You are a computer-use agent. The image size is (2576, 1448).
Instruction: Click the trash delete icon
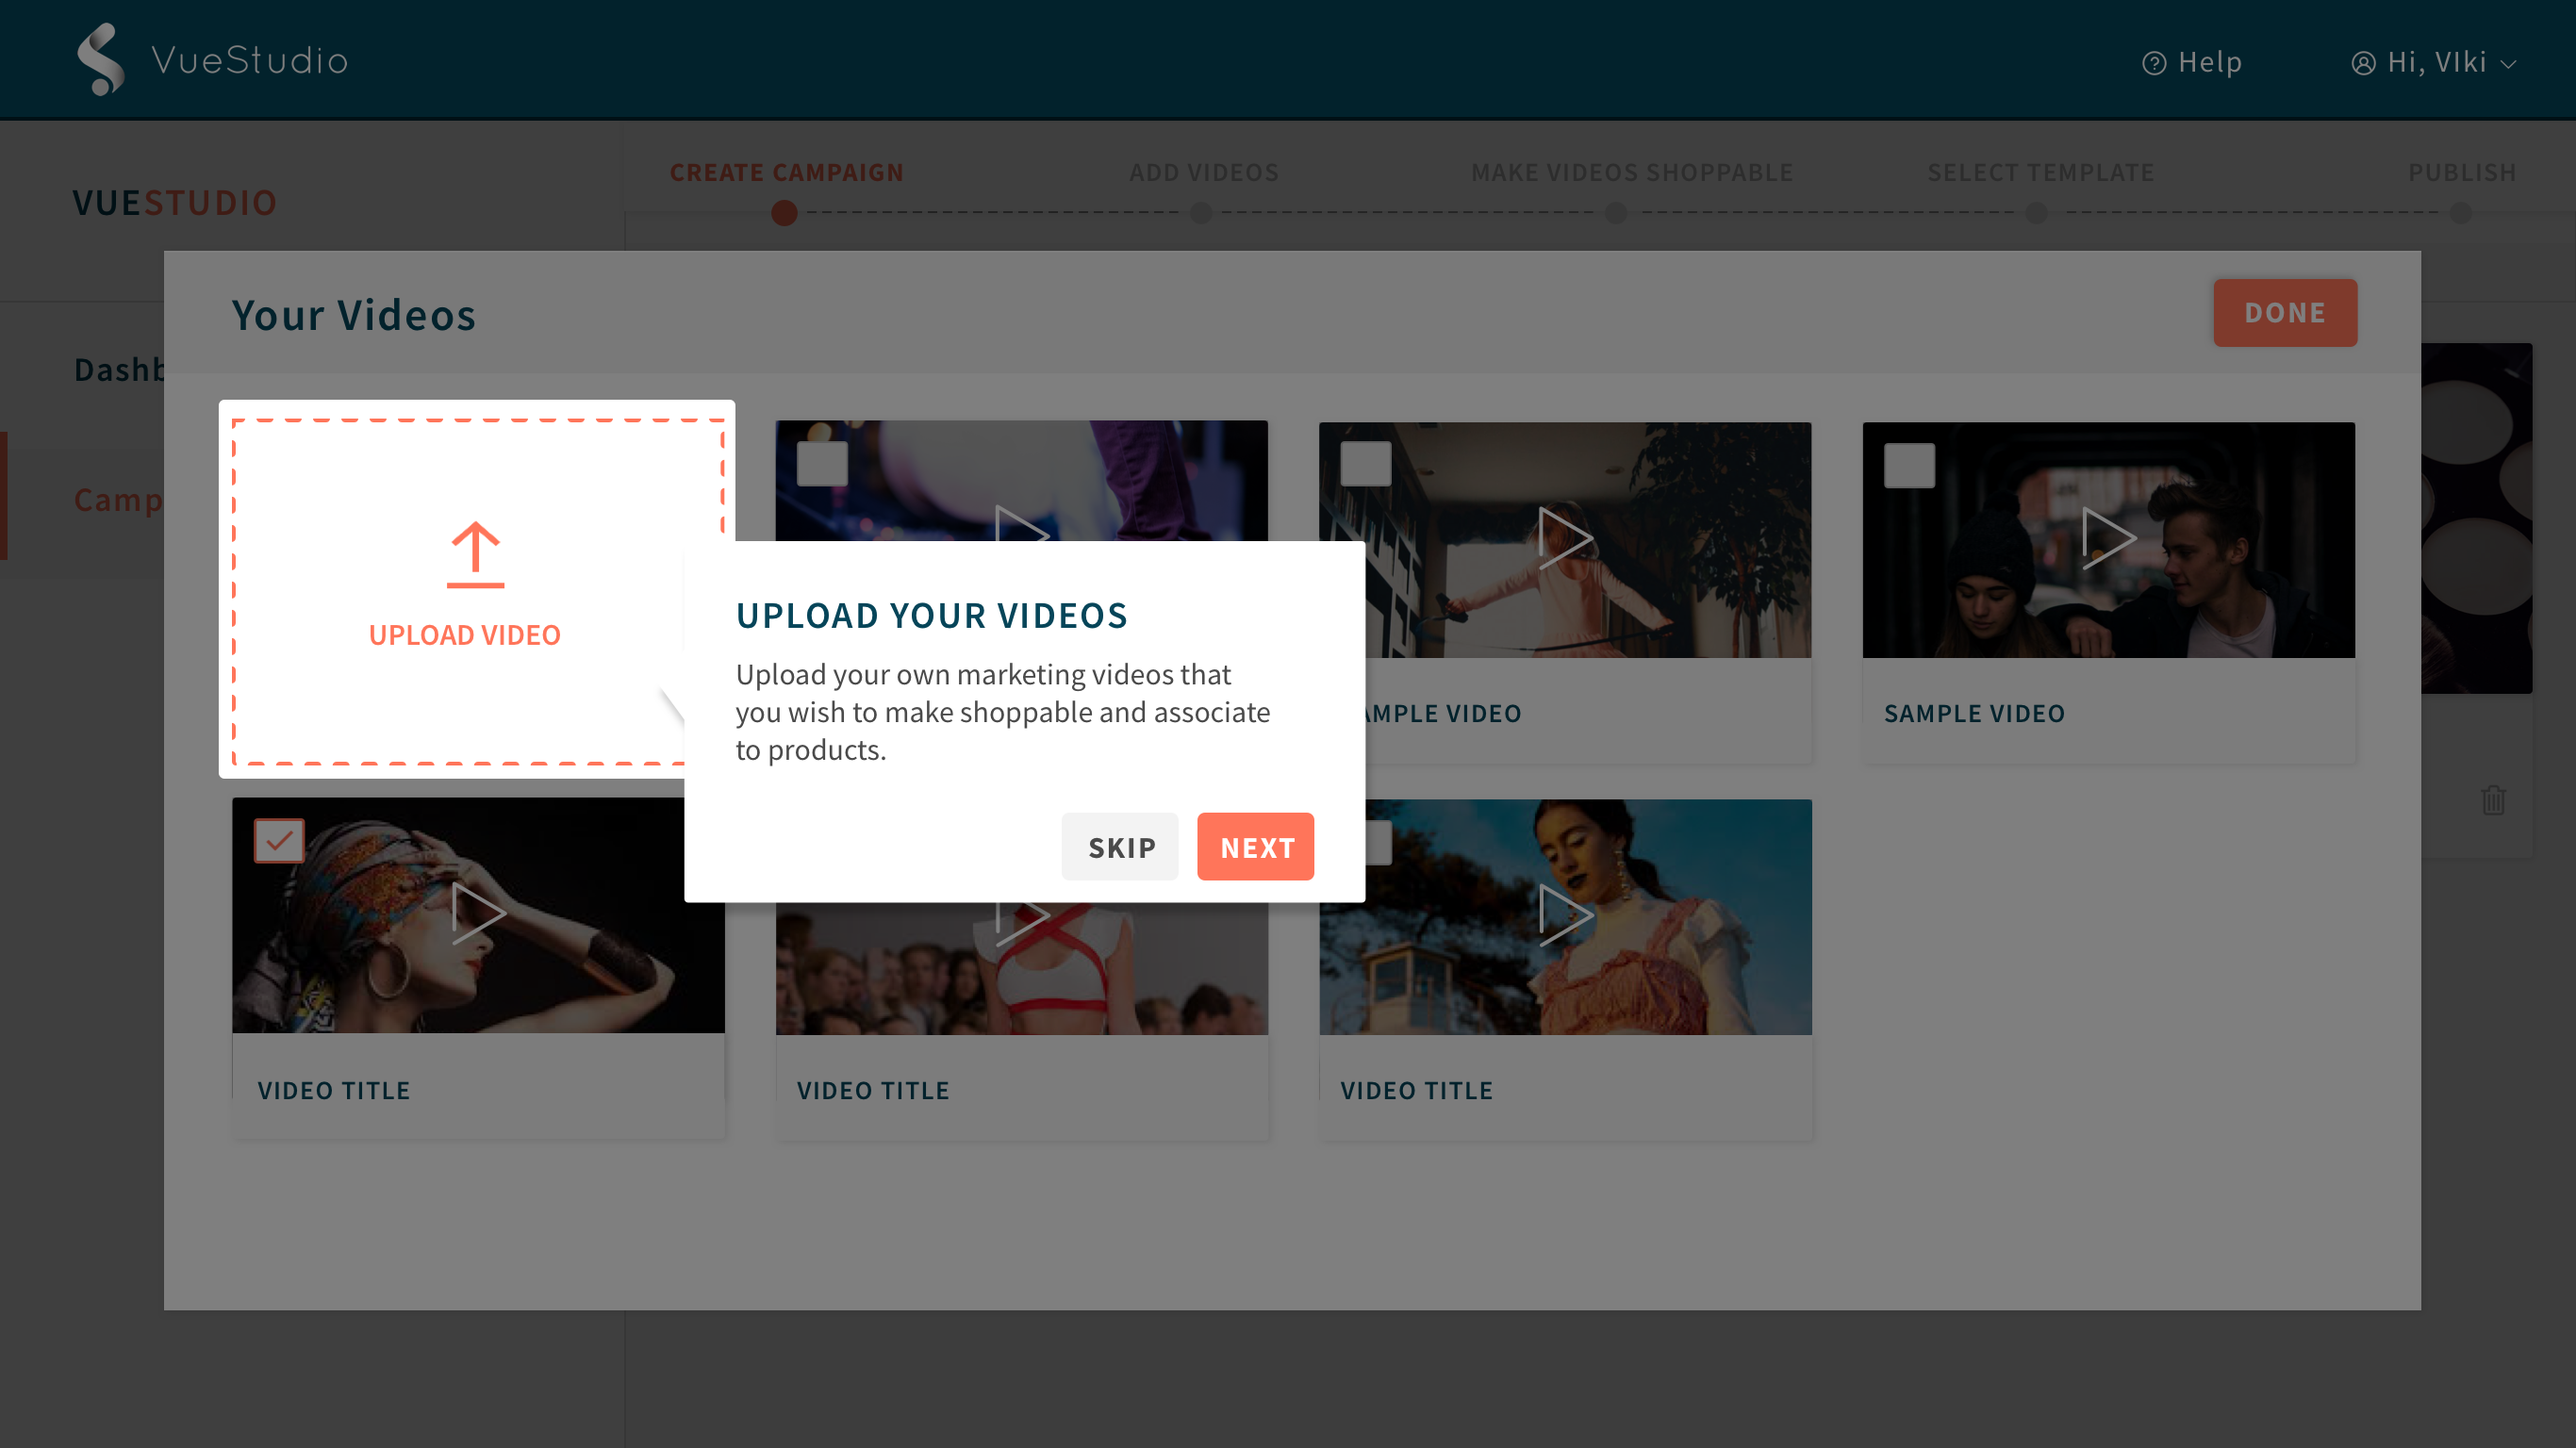coord(2493,799)
